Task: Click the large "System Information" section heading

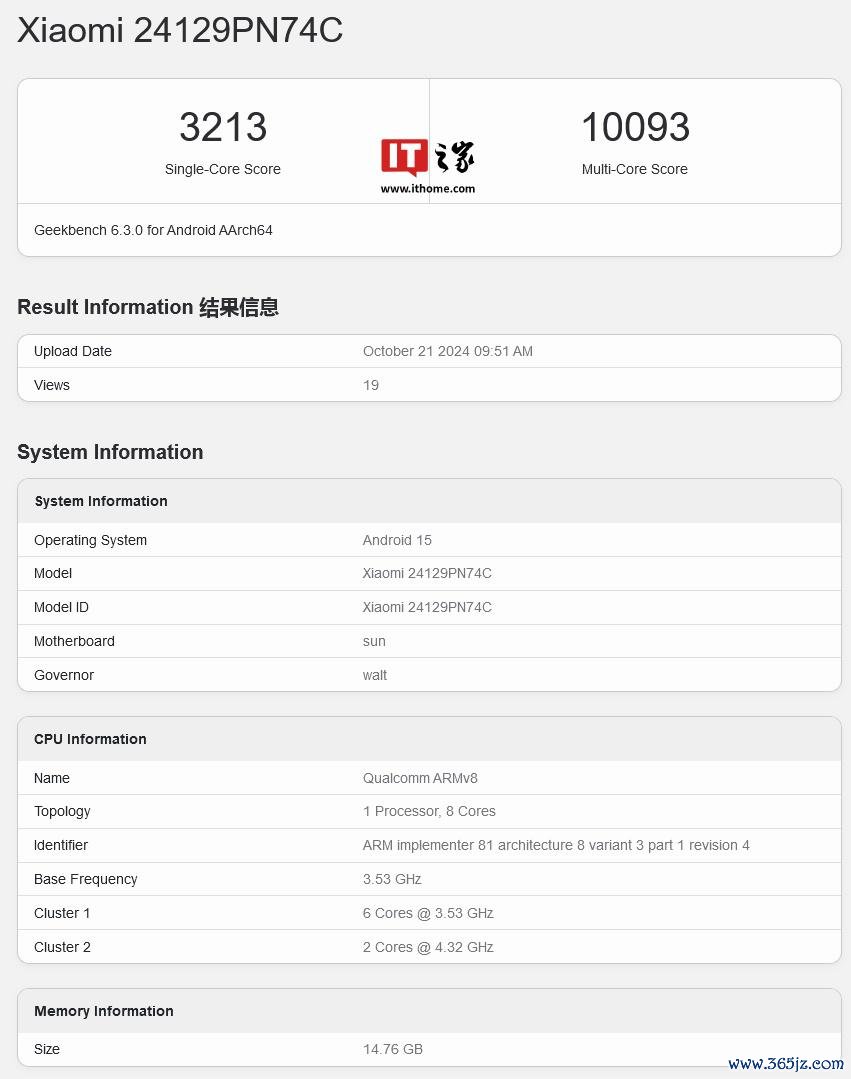Action: (110, 452)
